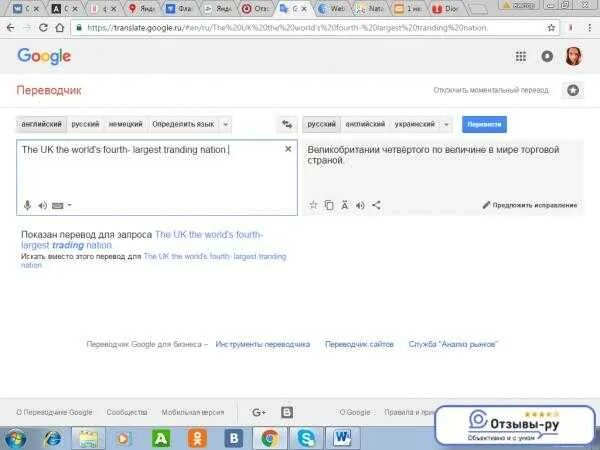Click Отключить моментальный перевод
The image size is (600, 450).
491,90
